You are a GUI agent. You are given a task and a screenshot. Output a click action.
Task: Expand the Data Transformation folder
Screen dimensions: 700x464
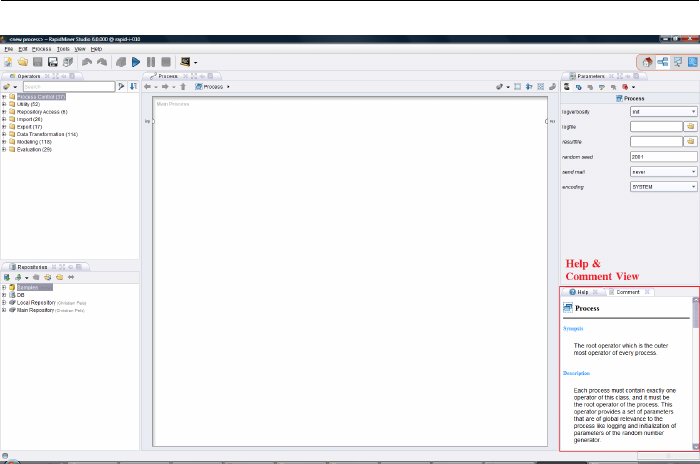pos(4,134)
